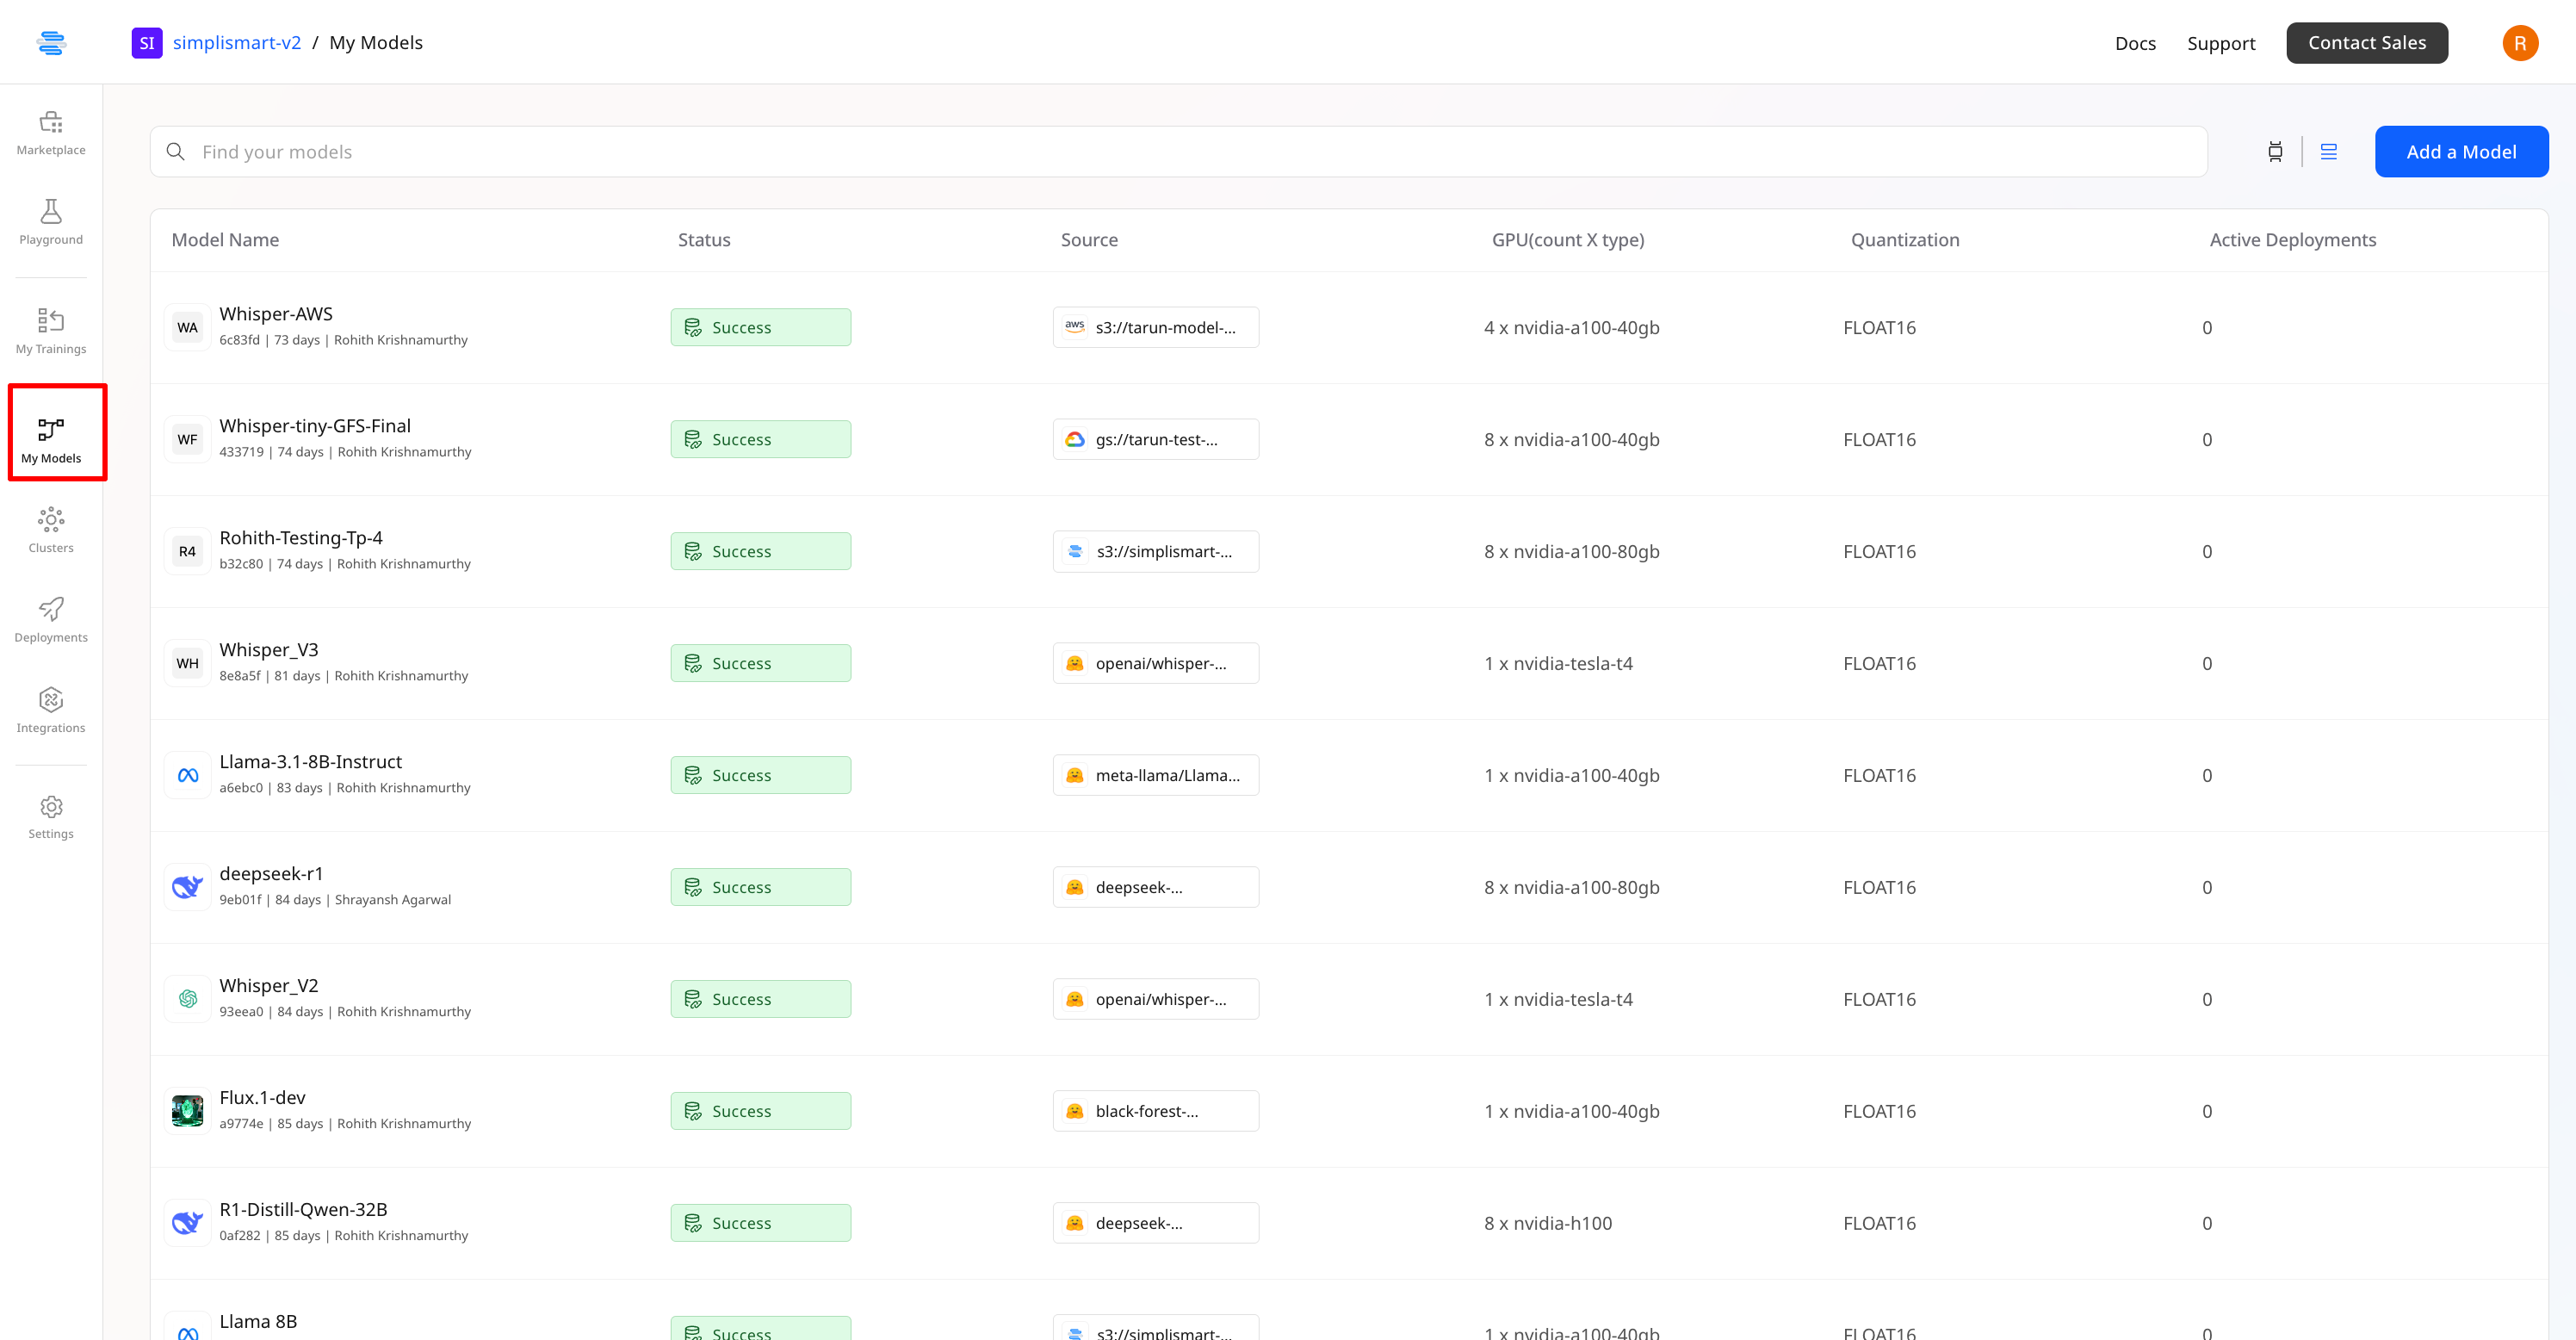Image resolution: width=2576 pixels, height=1340 pixels.
Task: Switch to card grid view
Action: pos(2275,152)
